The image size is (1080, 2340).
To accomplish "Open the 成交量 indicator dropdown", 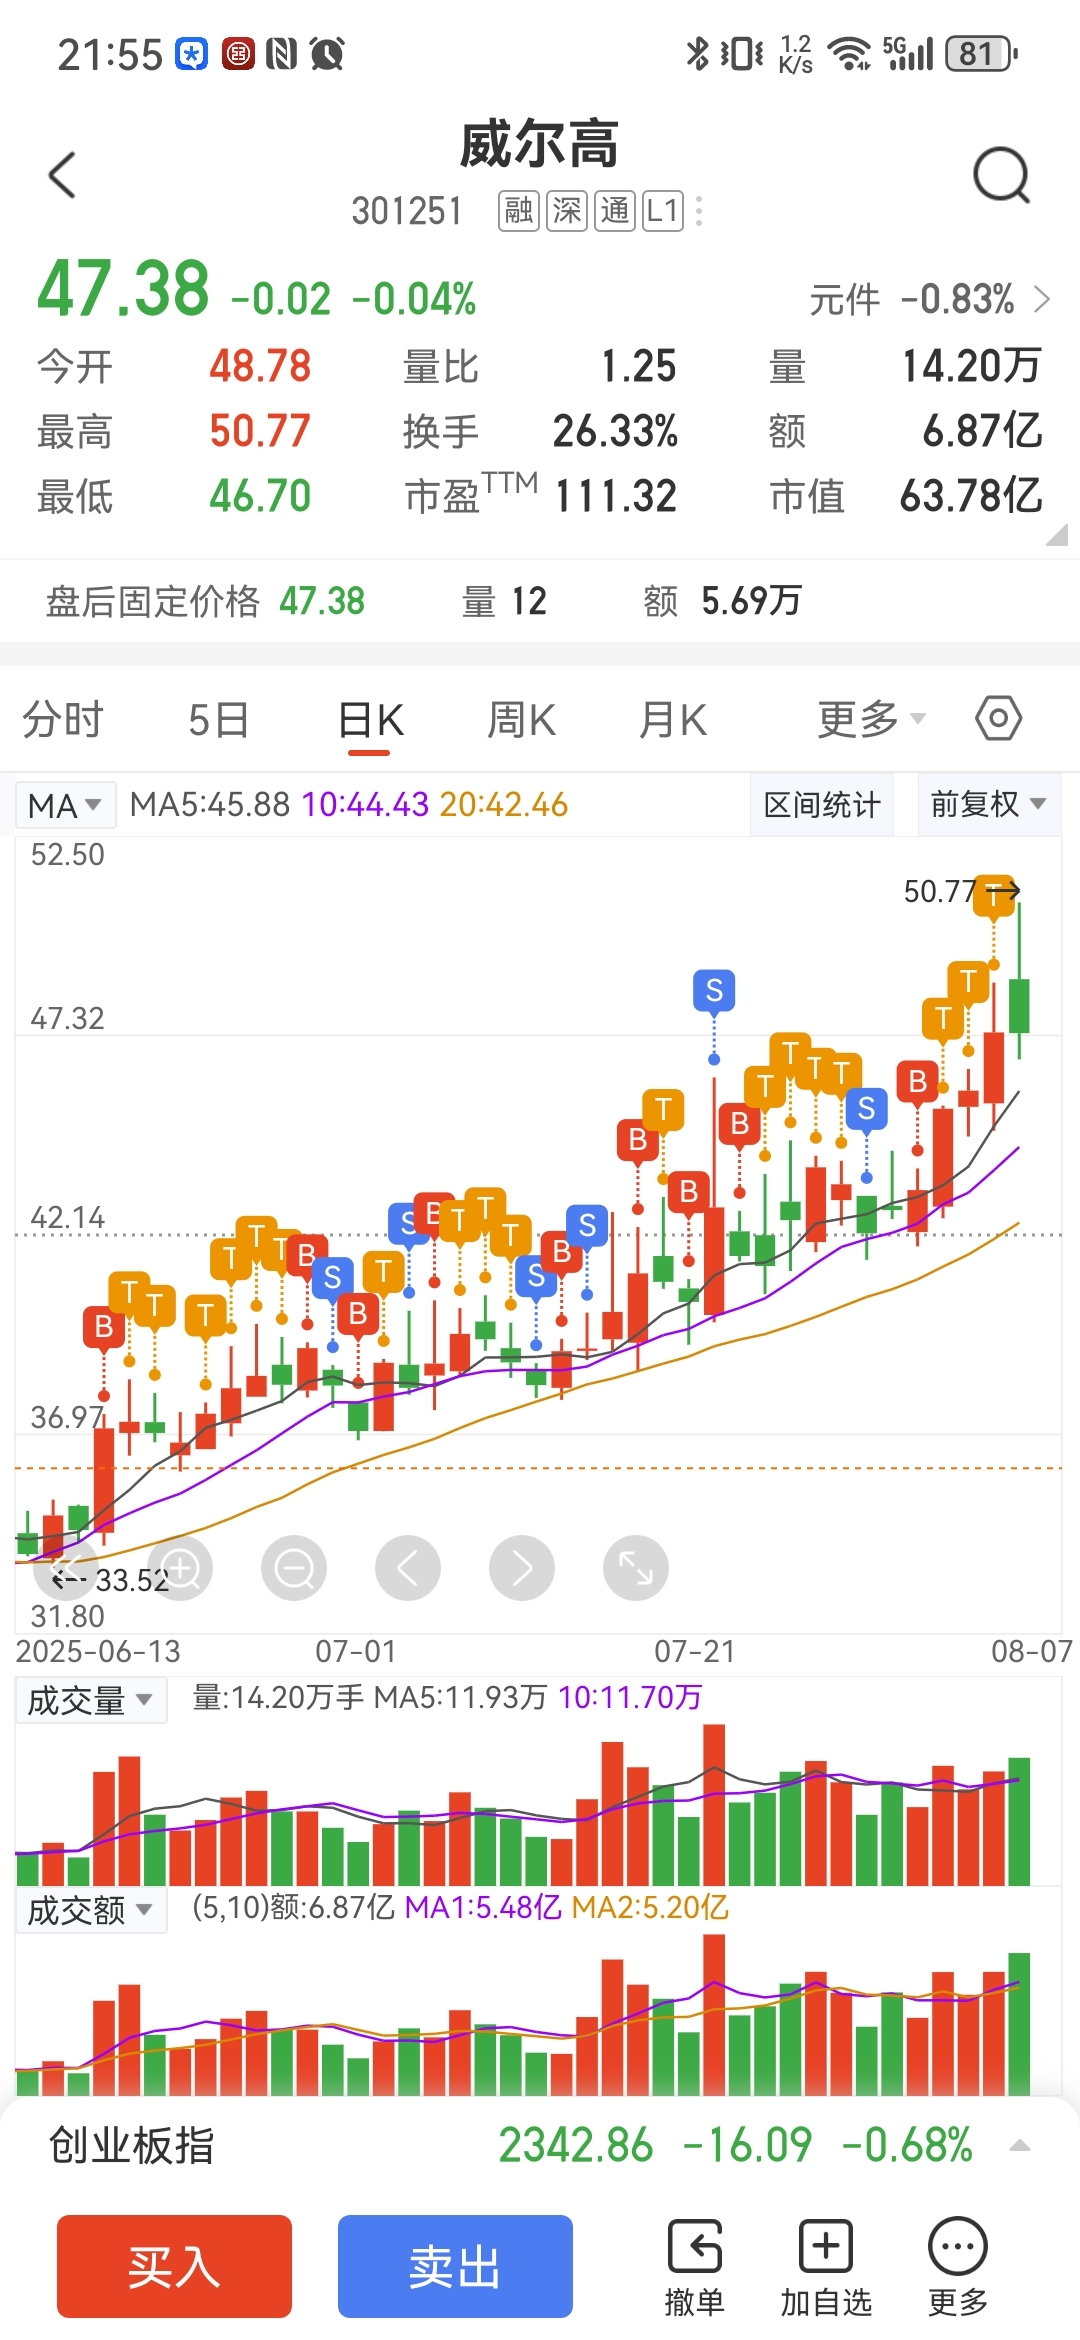I will (x=90, y=1700).
